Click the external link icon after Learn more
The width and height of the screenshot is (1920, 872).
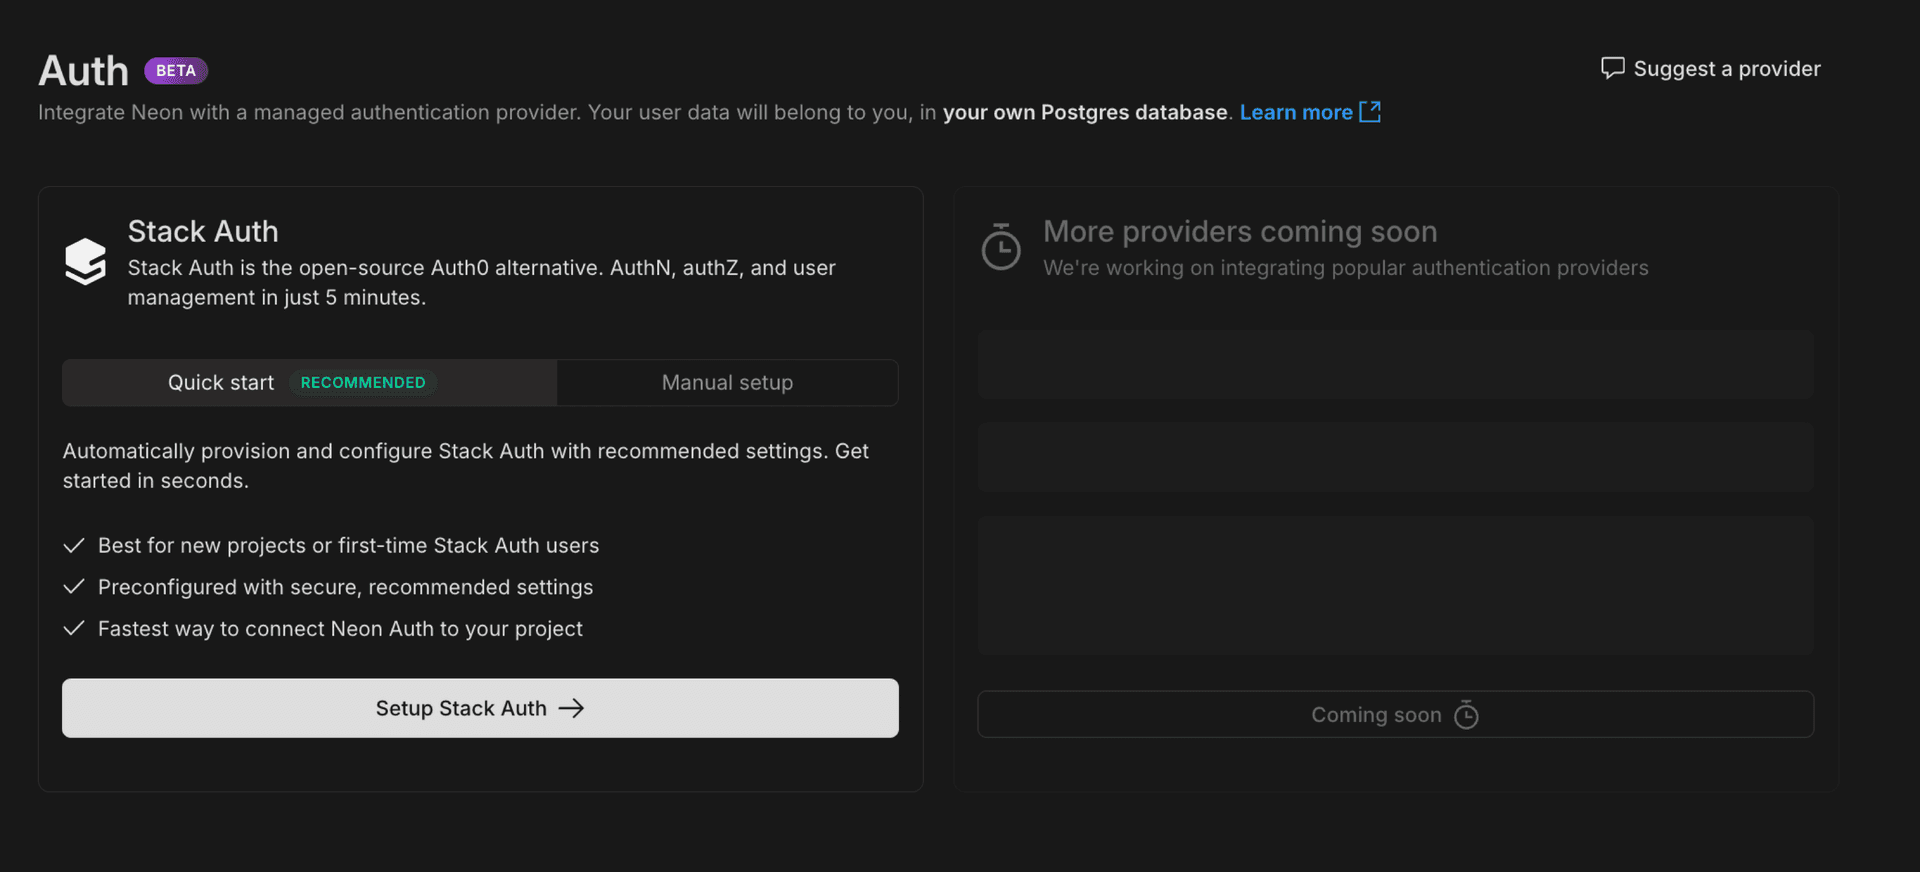(x=1370, y=112)
